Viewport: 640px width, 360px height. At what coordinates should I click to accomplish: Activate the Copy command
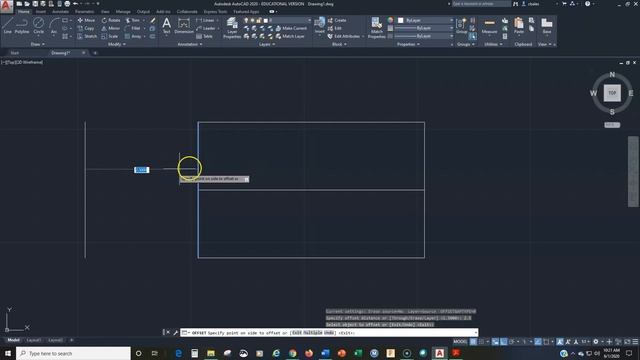pyautogui.click(x=86, y=28)
